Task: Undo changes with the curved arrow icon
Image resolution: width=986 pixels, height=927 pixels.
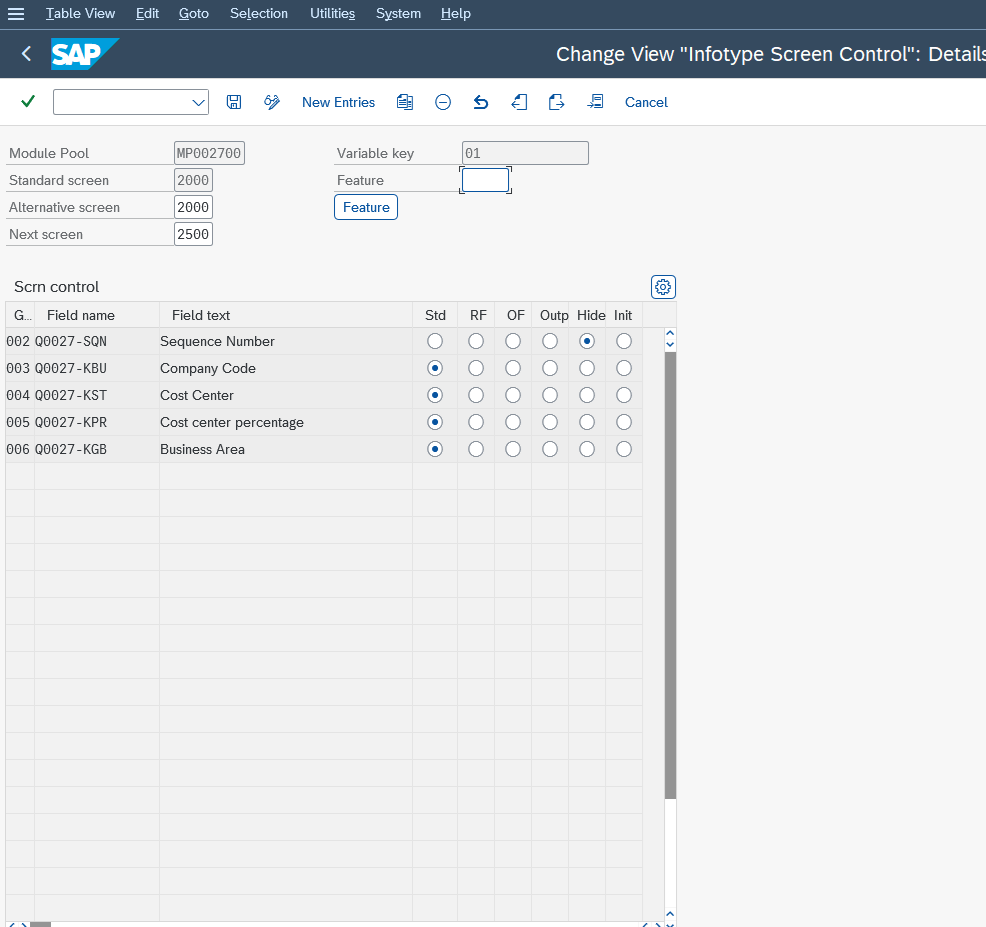Action: point(480,102)
